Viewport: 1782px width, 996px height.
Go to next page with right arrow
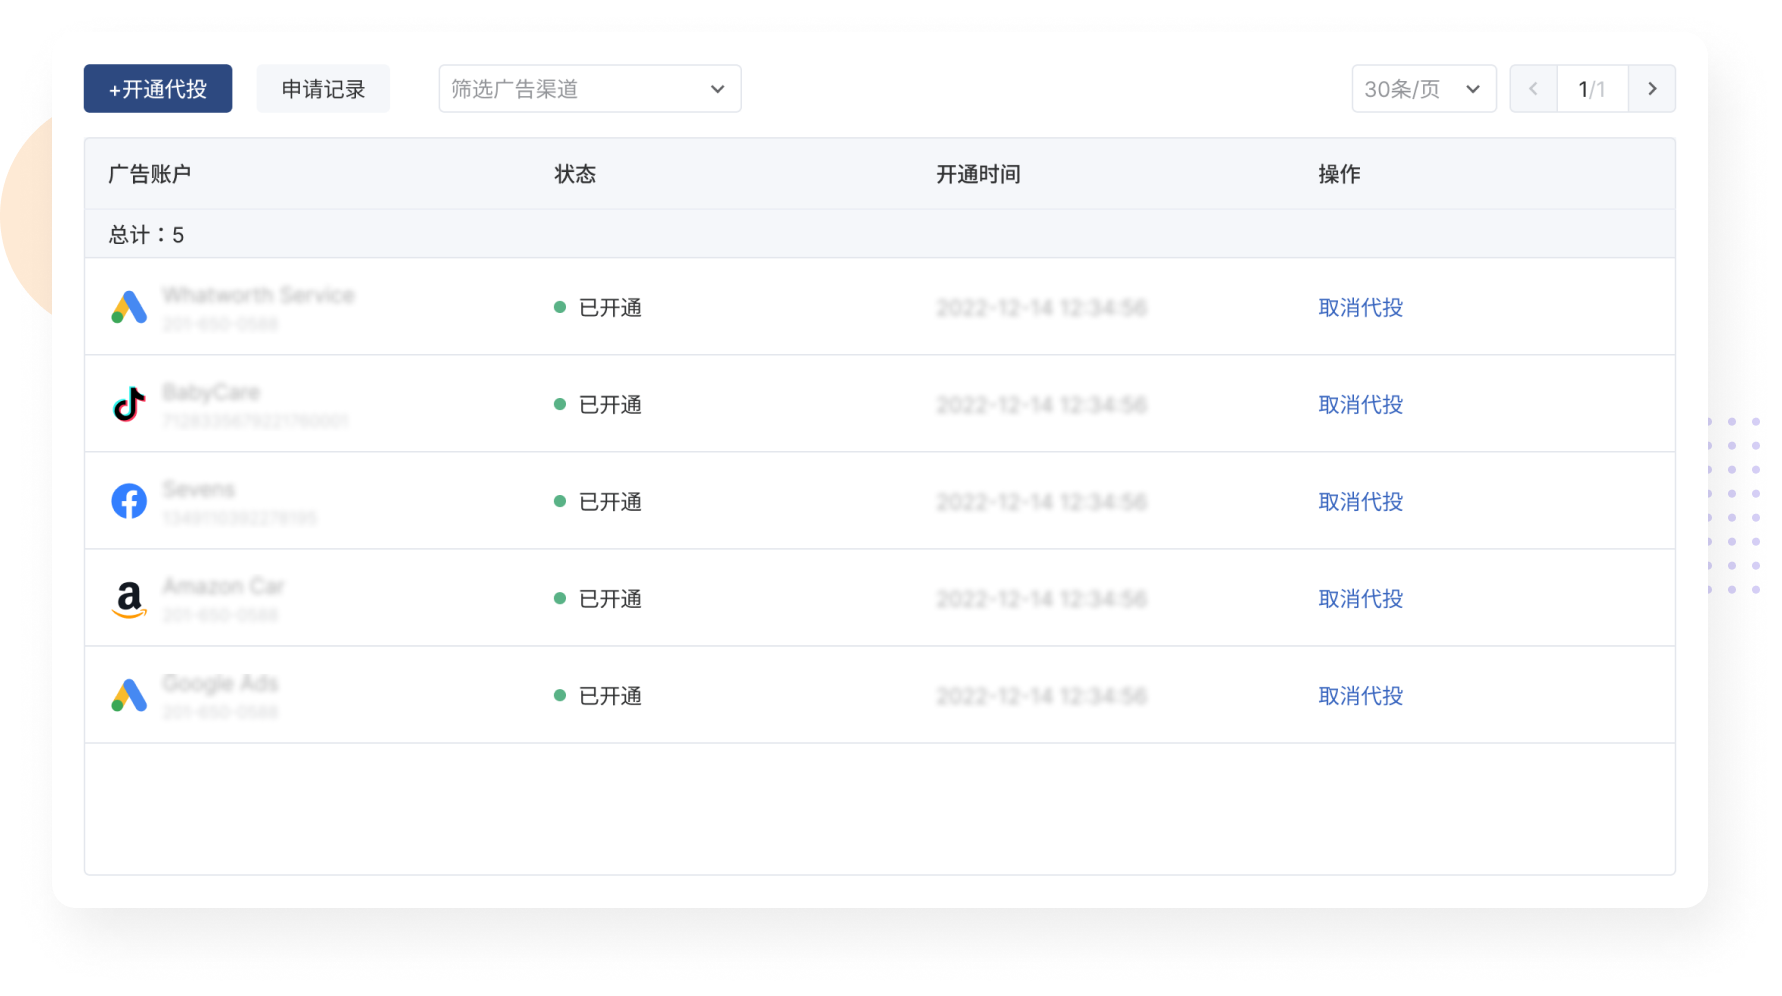coord(1652,89)
